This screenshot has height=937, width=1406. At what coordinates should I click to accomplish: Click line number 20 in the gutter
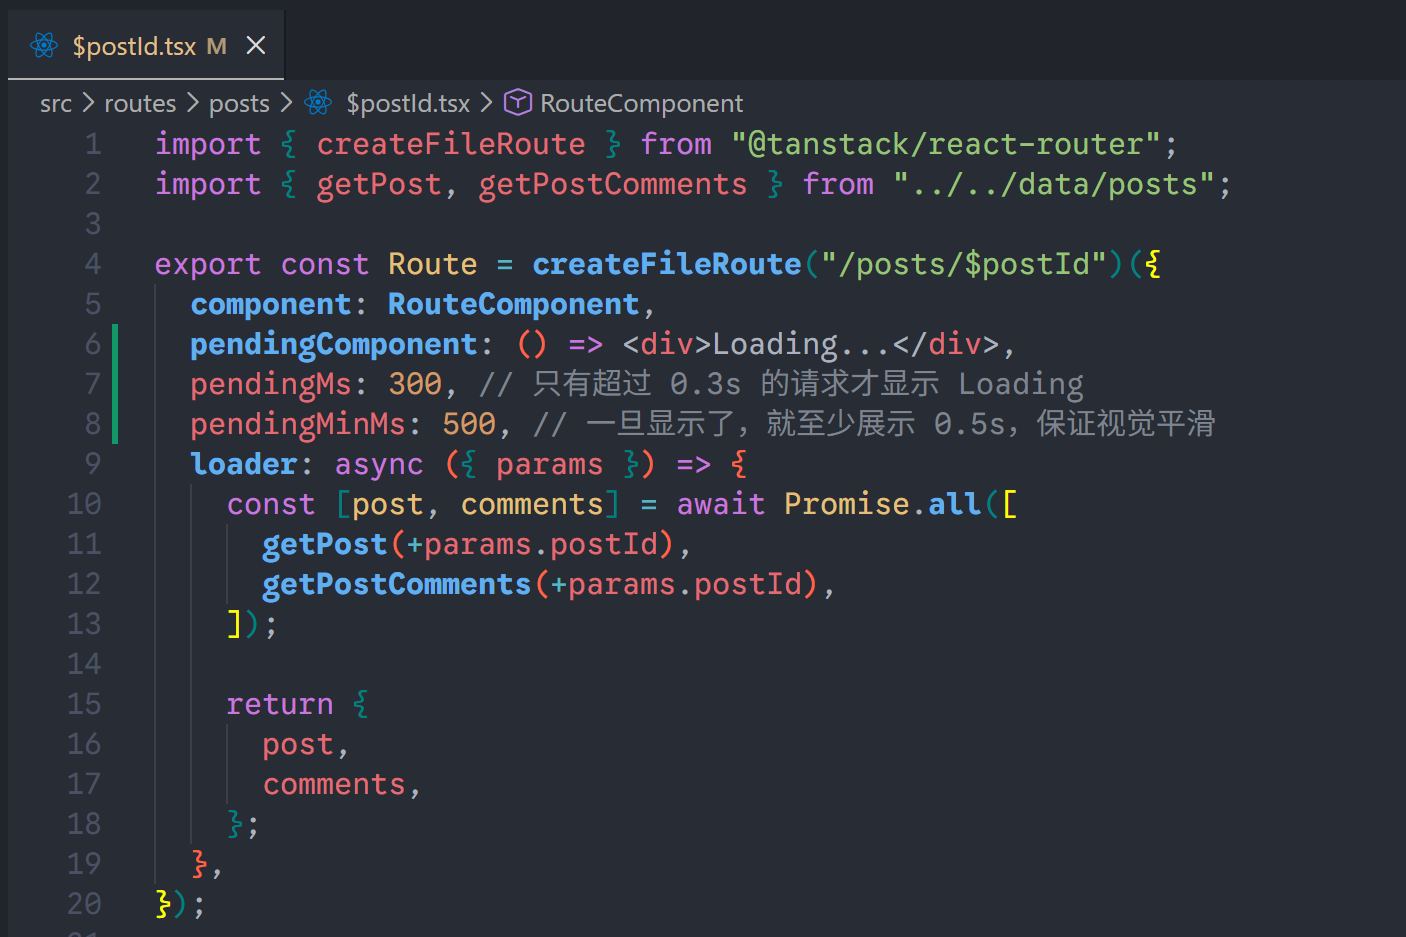point(85,904)
